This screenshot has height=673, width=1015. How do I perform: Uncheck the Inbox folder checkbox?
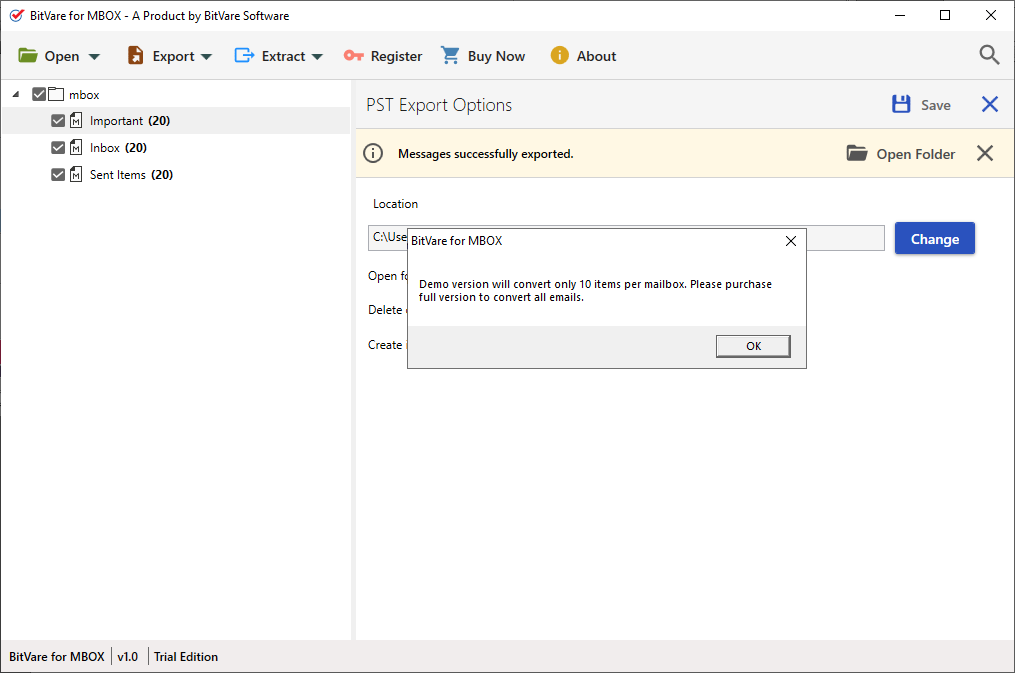coord(58,148)
